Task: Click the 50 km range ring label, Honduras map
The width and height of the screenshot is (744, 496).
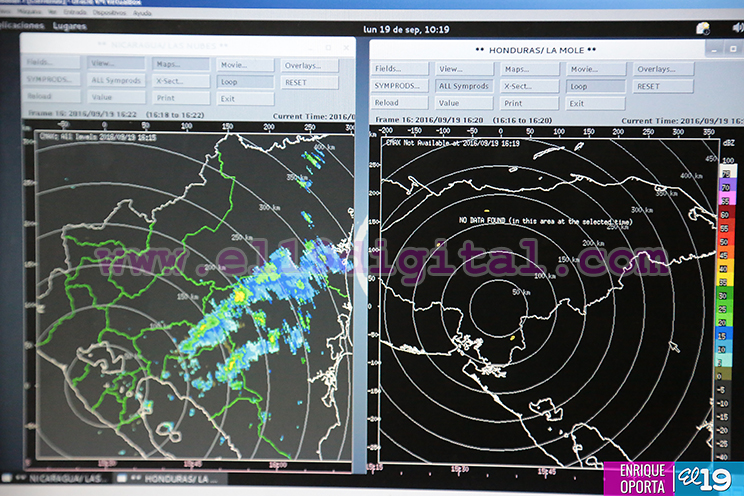Action: tap(521, 292)
